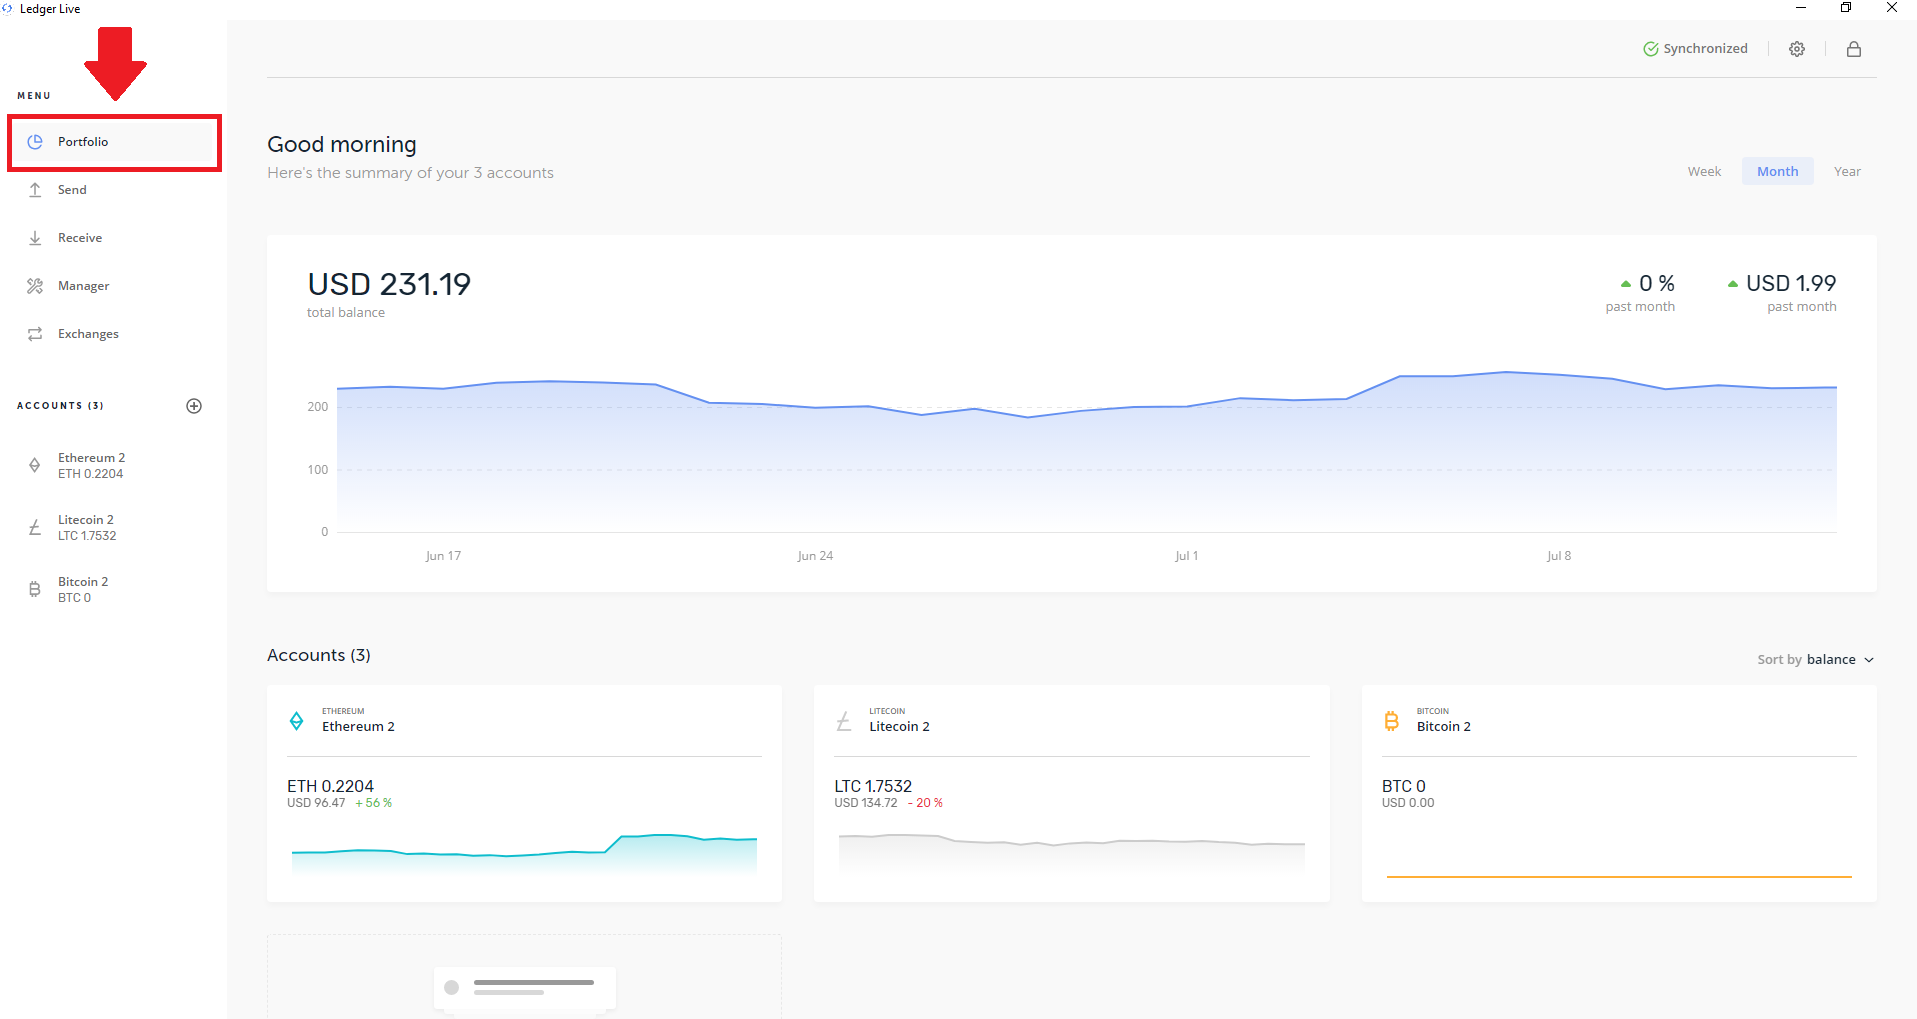Expand the Sort by balance dropdown
Viewport: 1917px width, 1019px height.
click(1815, 660)
